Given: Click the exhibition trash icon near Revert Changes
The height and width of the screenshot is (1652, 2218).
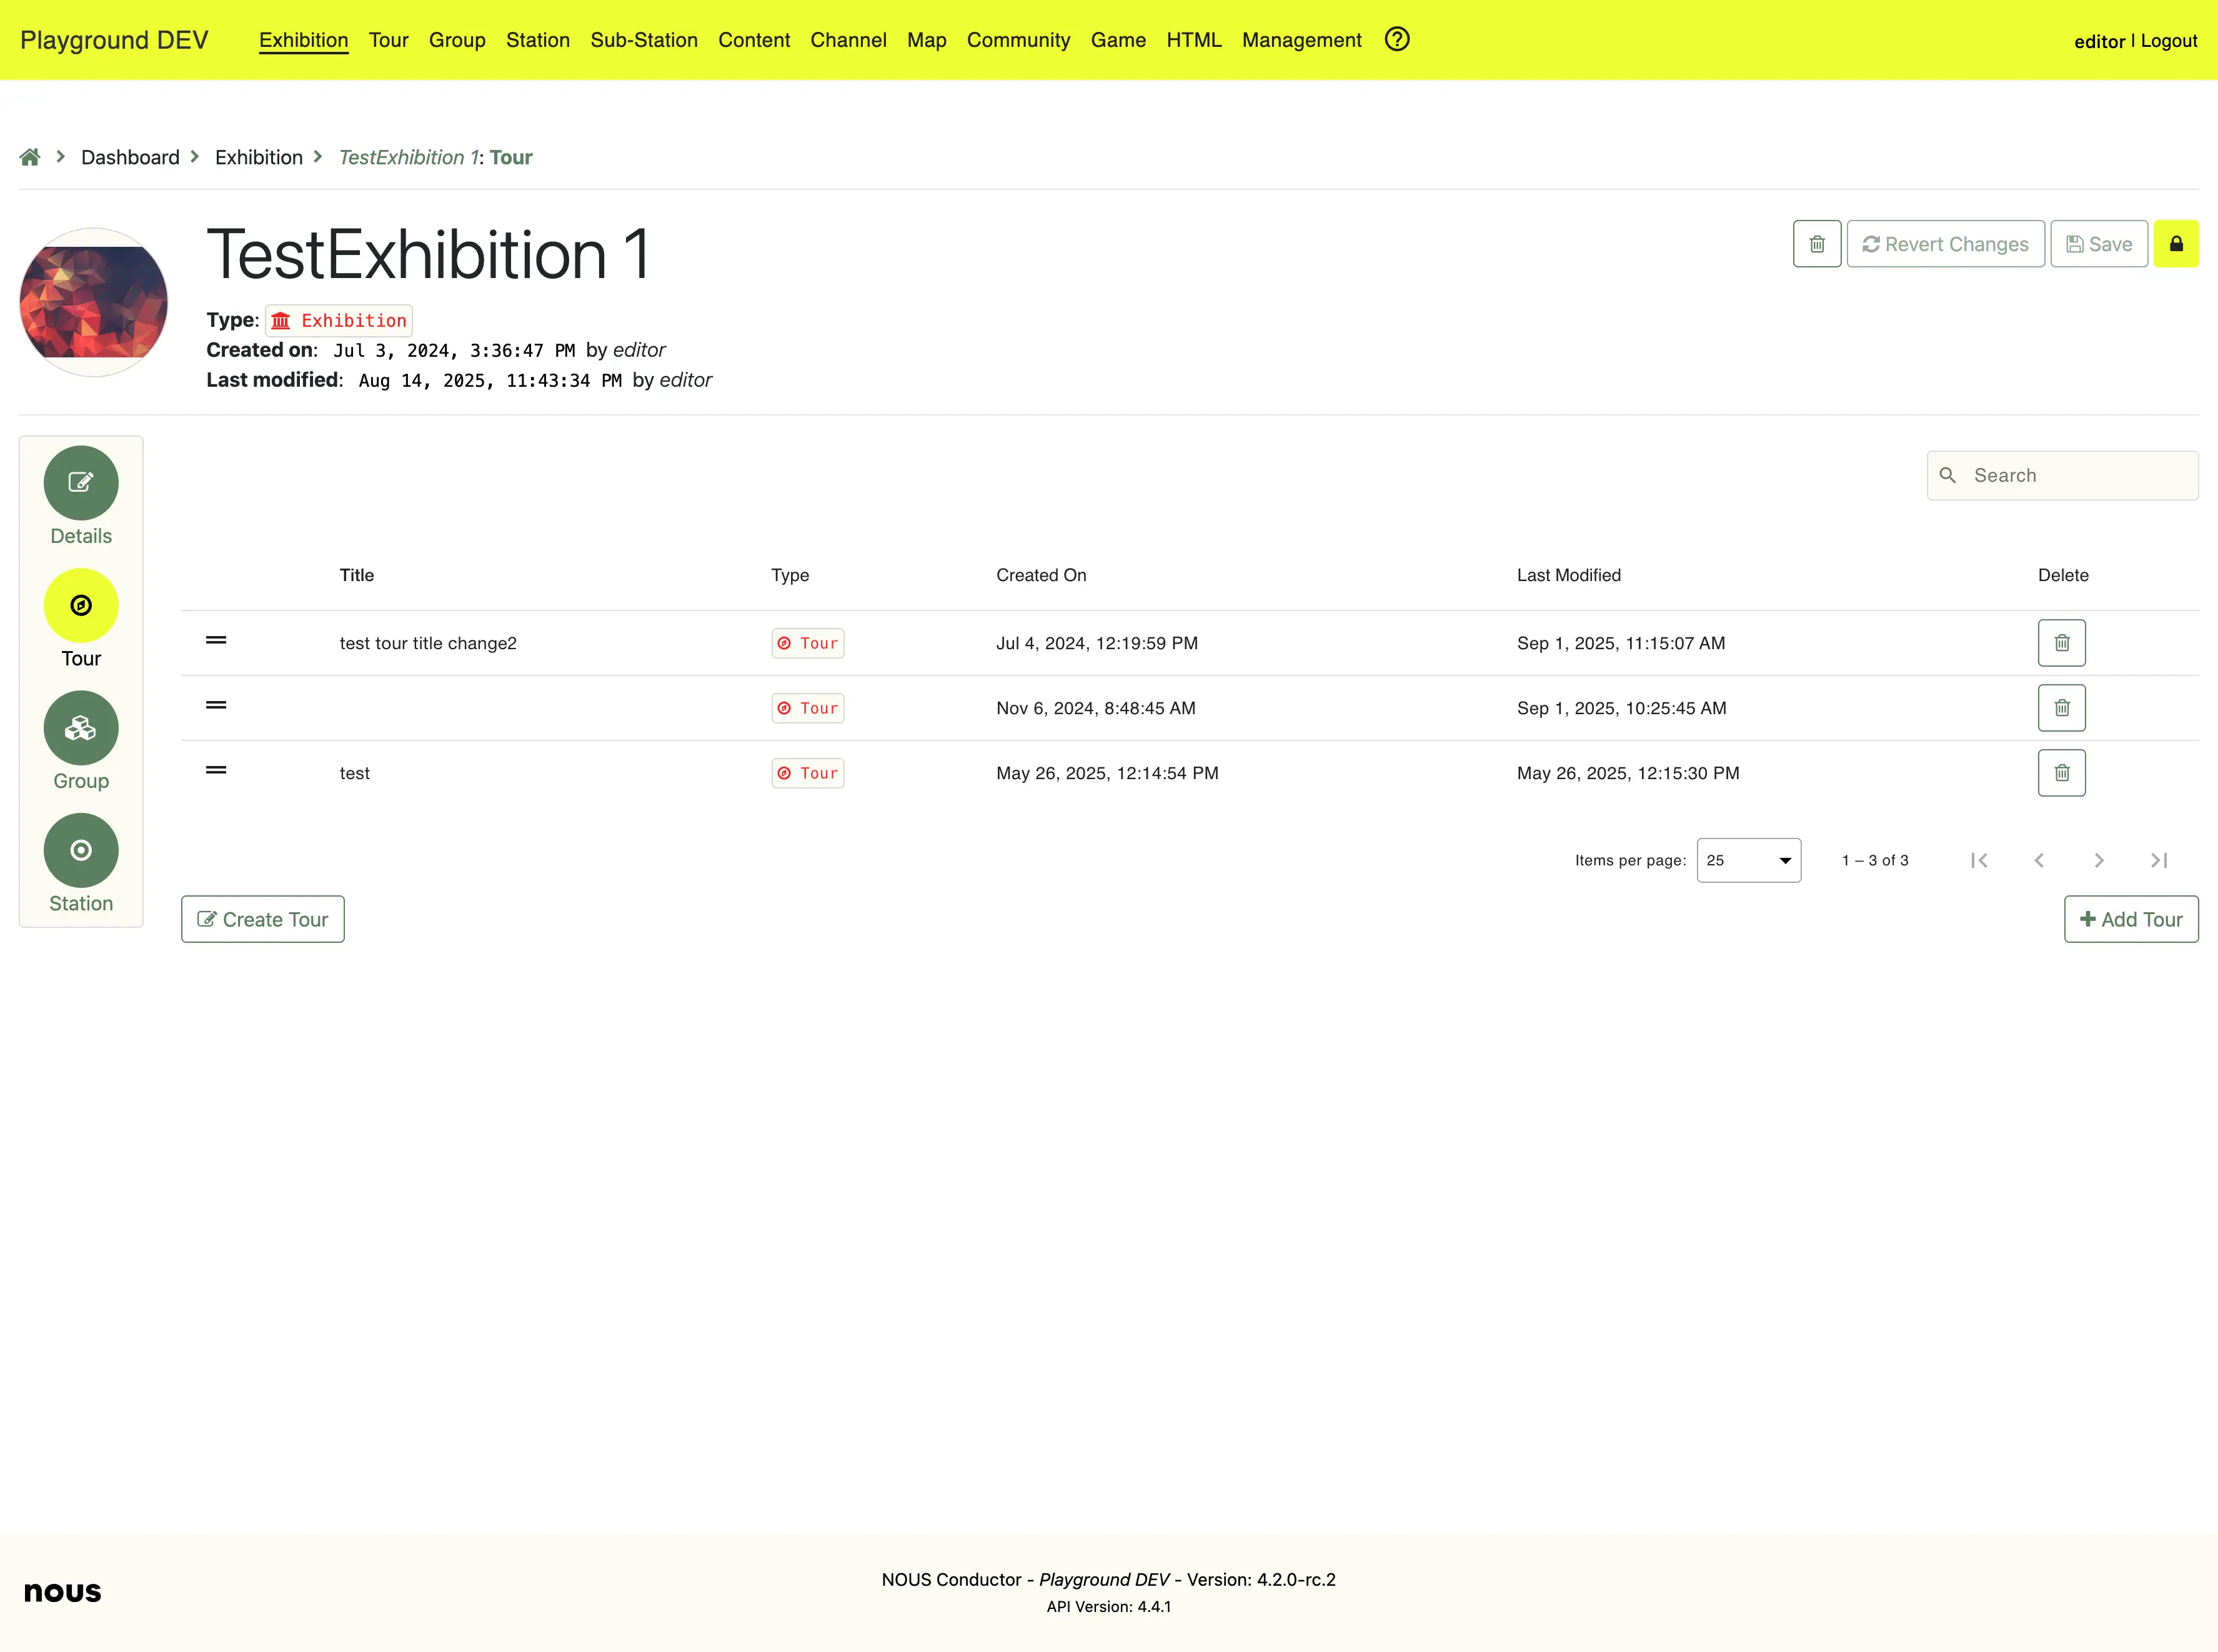Looking at the screenshot, I should tap(1816, 244).
